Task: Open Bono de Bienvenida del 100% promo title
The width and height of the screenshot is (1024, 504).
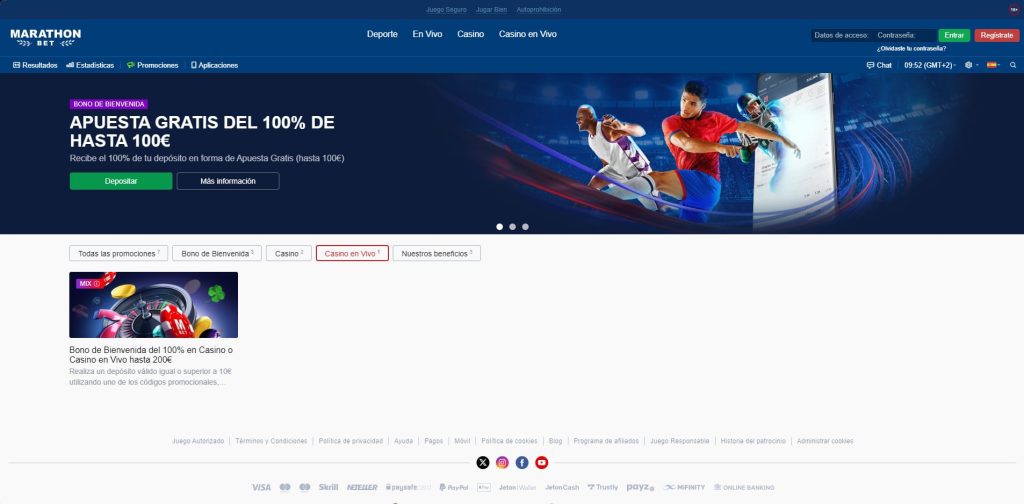Action: pos(151,354)
